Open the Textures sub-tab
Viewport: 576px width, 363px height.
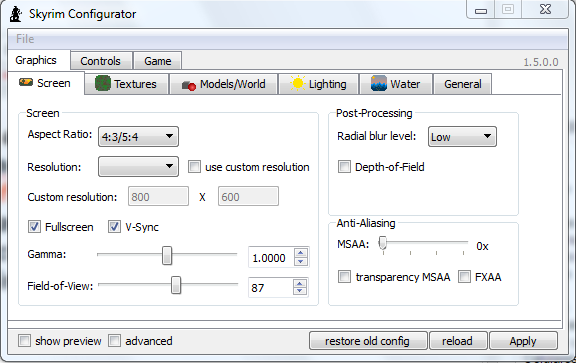126,84
